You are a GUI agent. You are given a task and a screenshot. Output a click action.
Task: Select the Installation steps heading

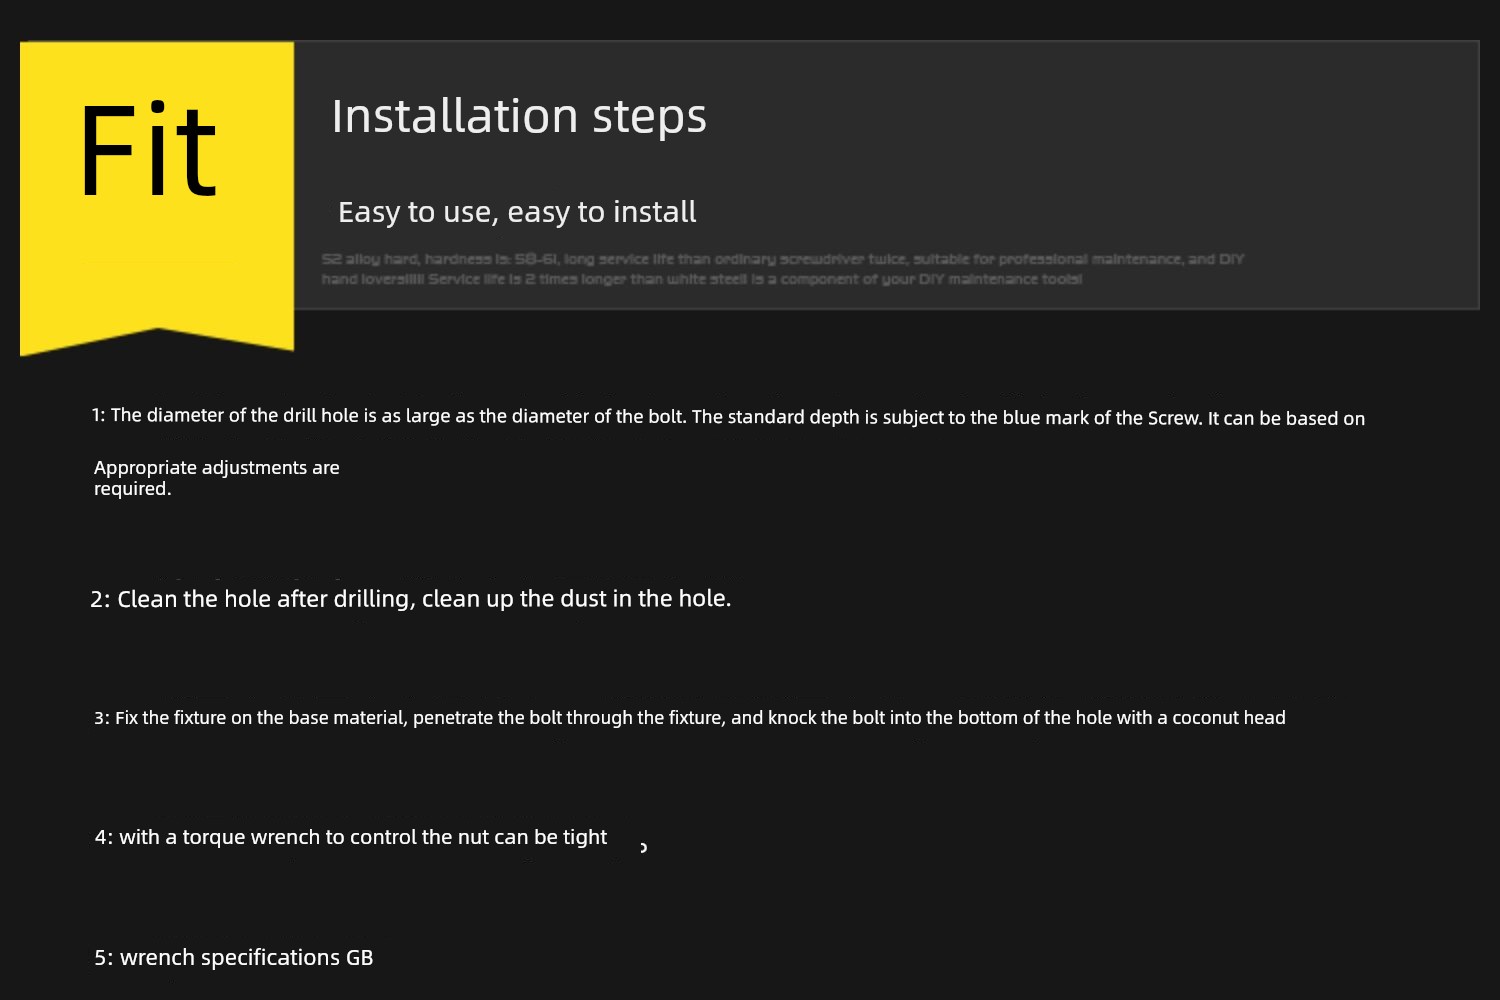519,116
